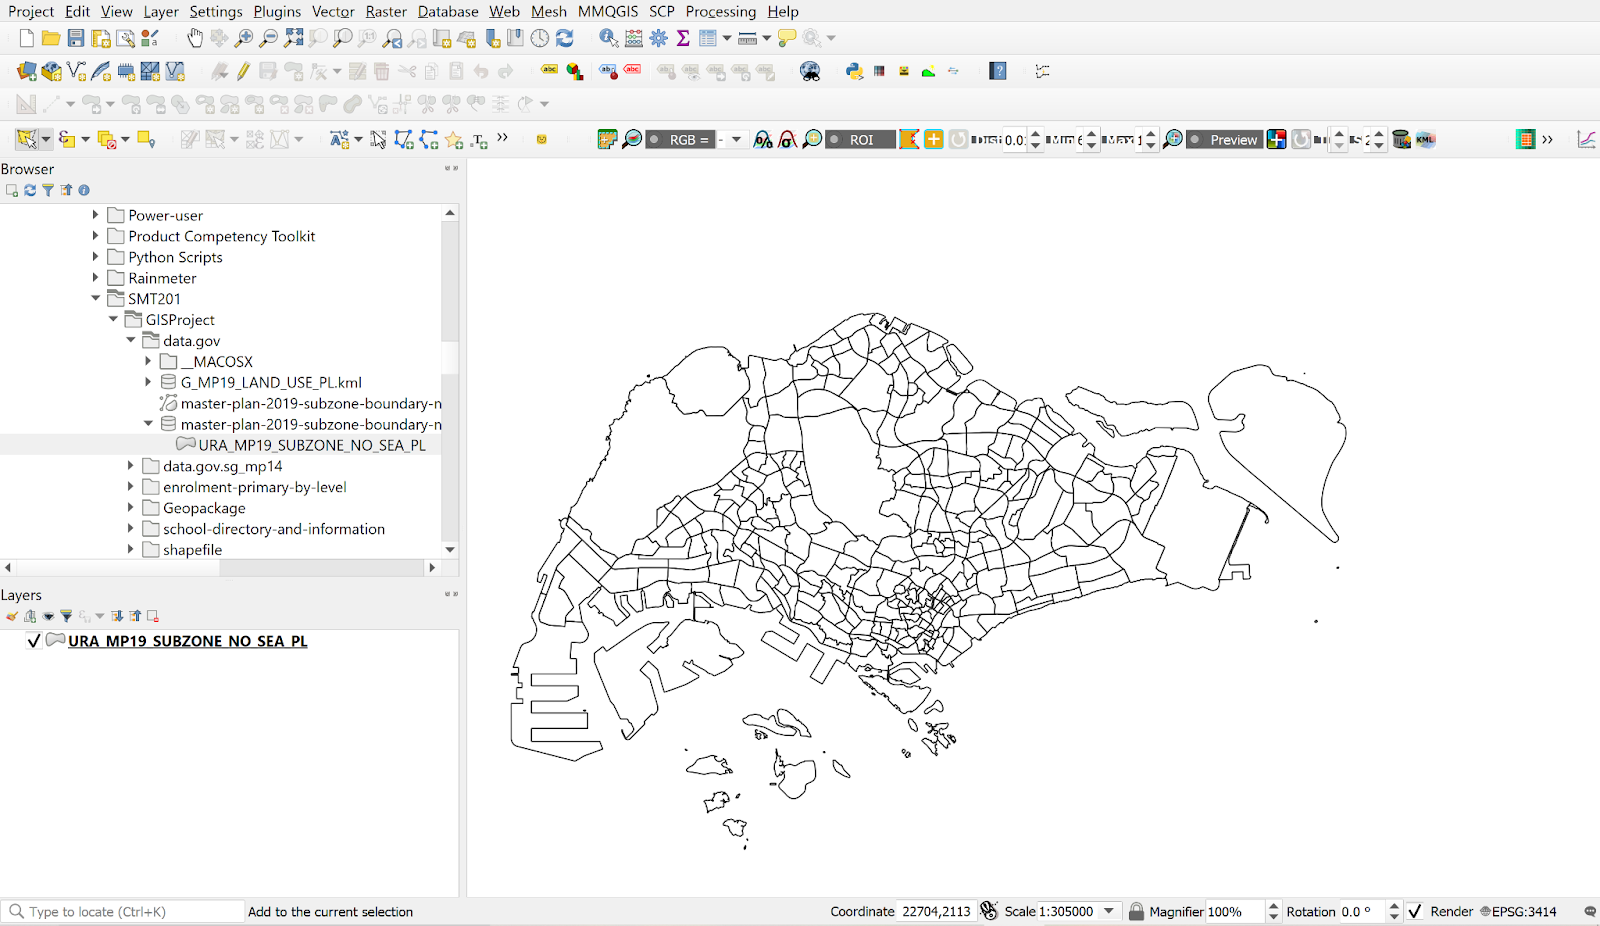This screenshot has height=926, width=1600.
Task: Open the Processing Toolbox gear icon
Action: [658, 38]
